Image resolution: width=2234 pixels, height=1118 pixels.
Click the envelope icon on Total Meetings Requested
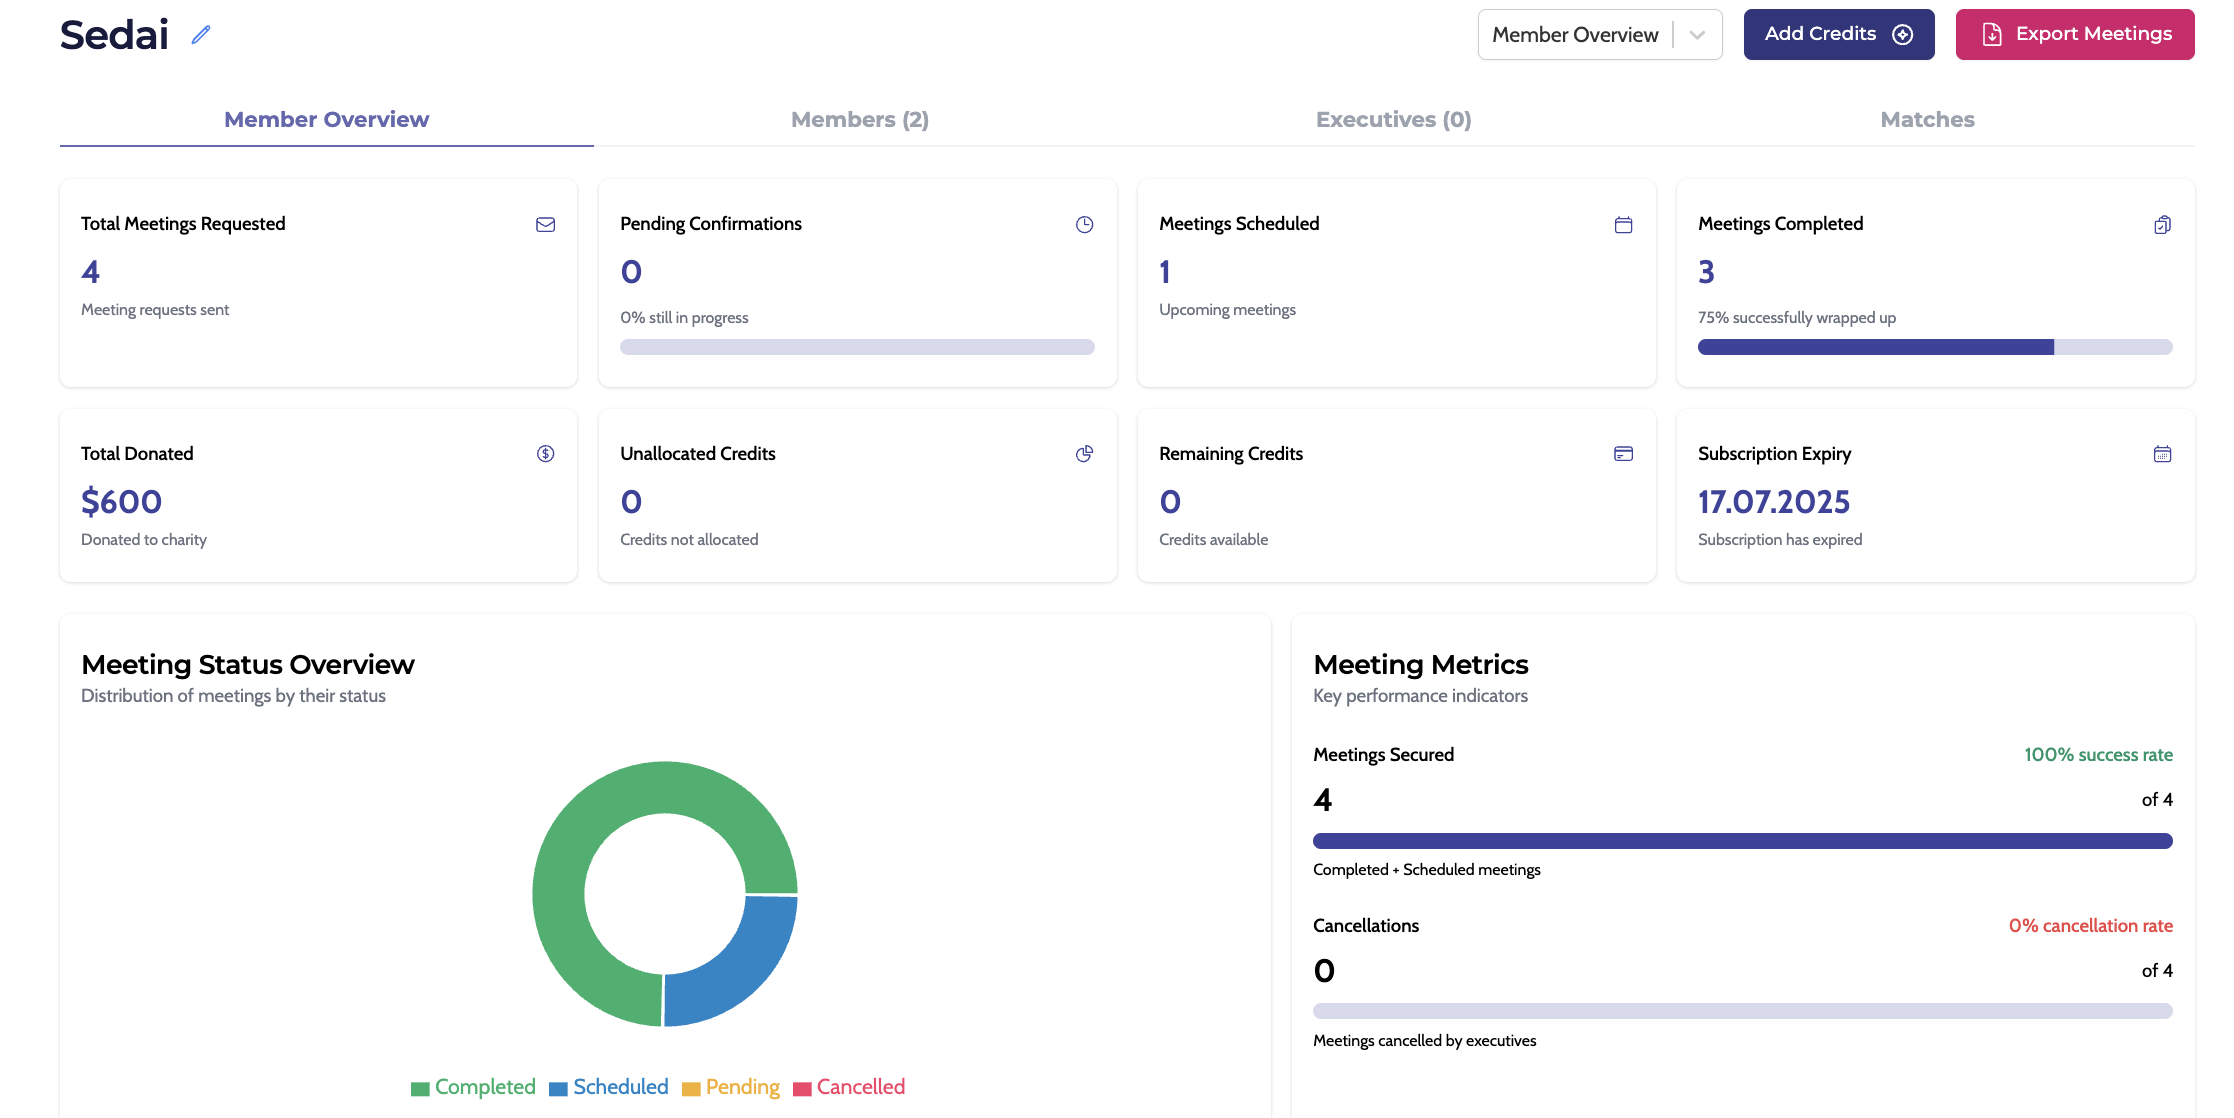click(x=545, y=225)
